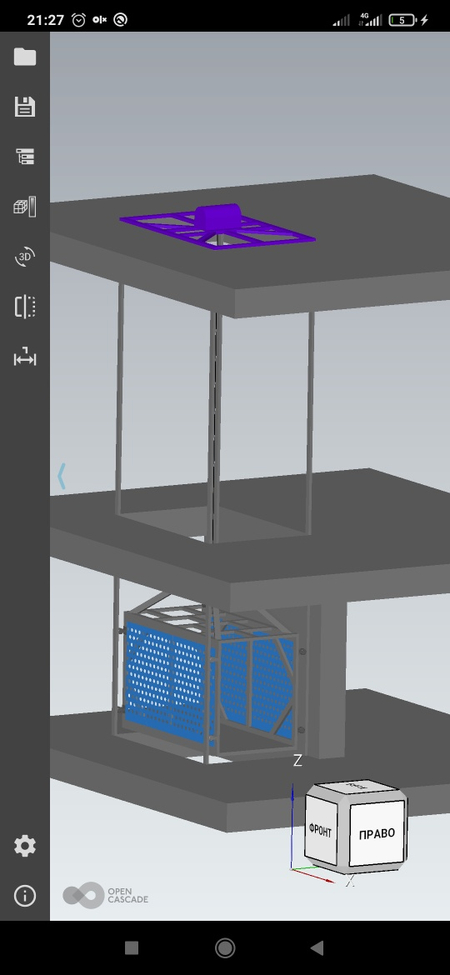450x975 pixels.
Task: Open the model tree structure panel
Action: coord(25,157)
